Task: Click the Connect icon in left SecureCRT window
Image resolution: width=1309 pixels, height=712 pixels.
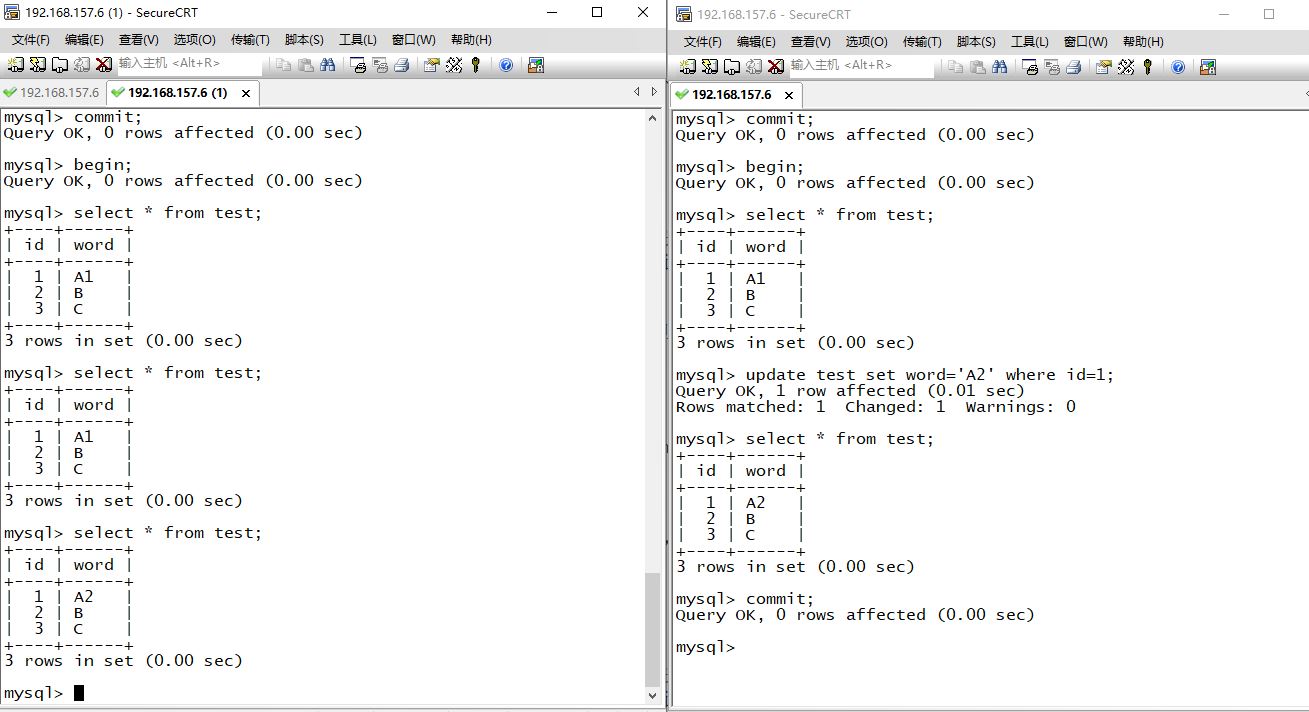Action: pyautogui.click(x=16, y=64)
